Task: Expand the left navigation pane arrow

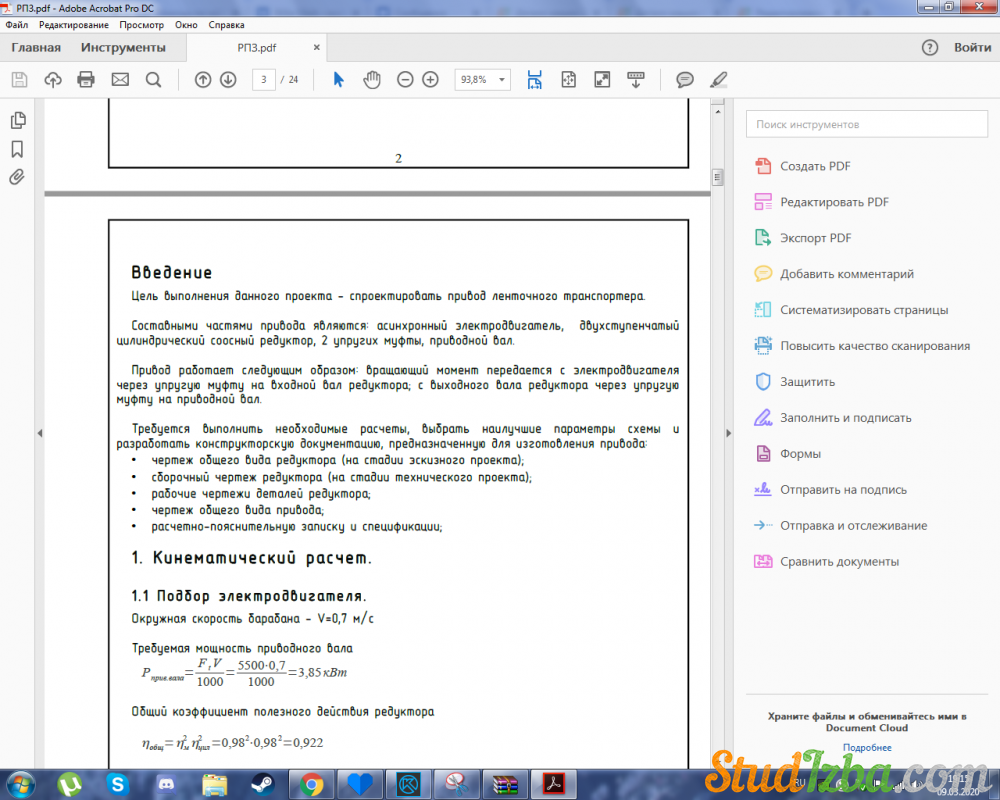Action: tap(39, 432)
